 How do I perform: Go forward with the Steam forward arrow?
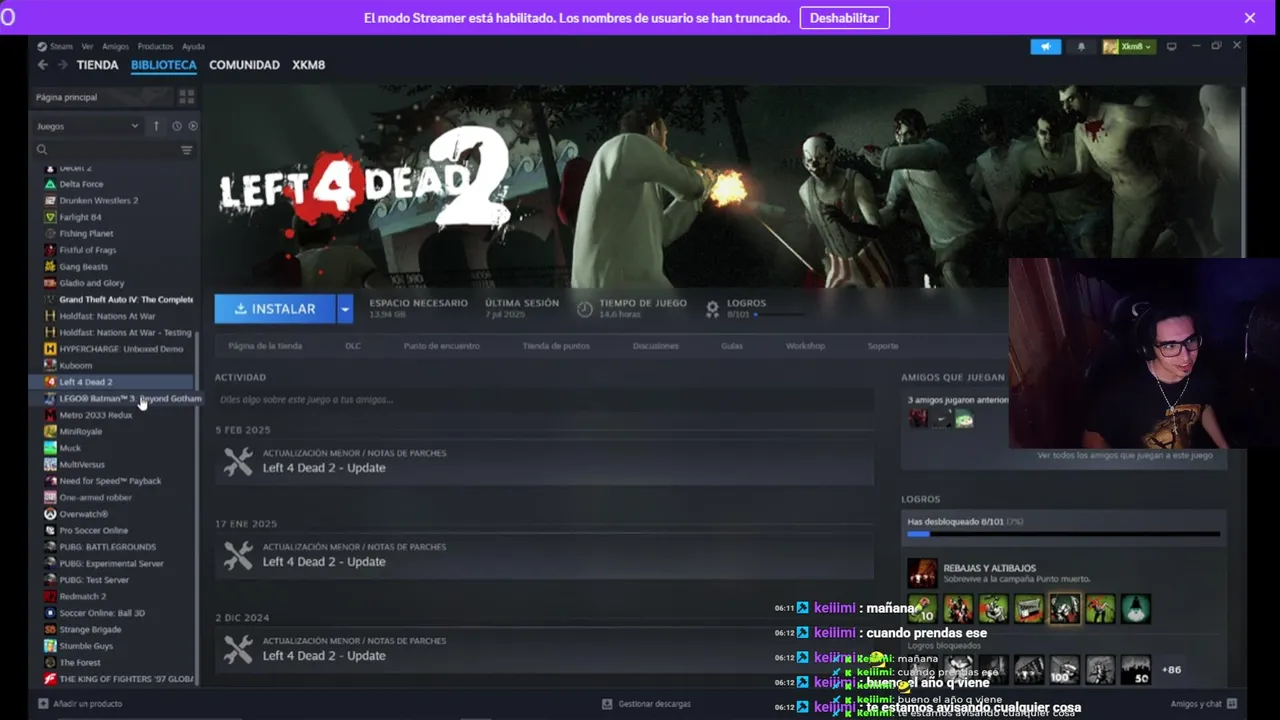point(62,65)
